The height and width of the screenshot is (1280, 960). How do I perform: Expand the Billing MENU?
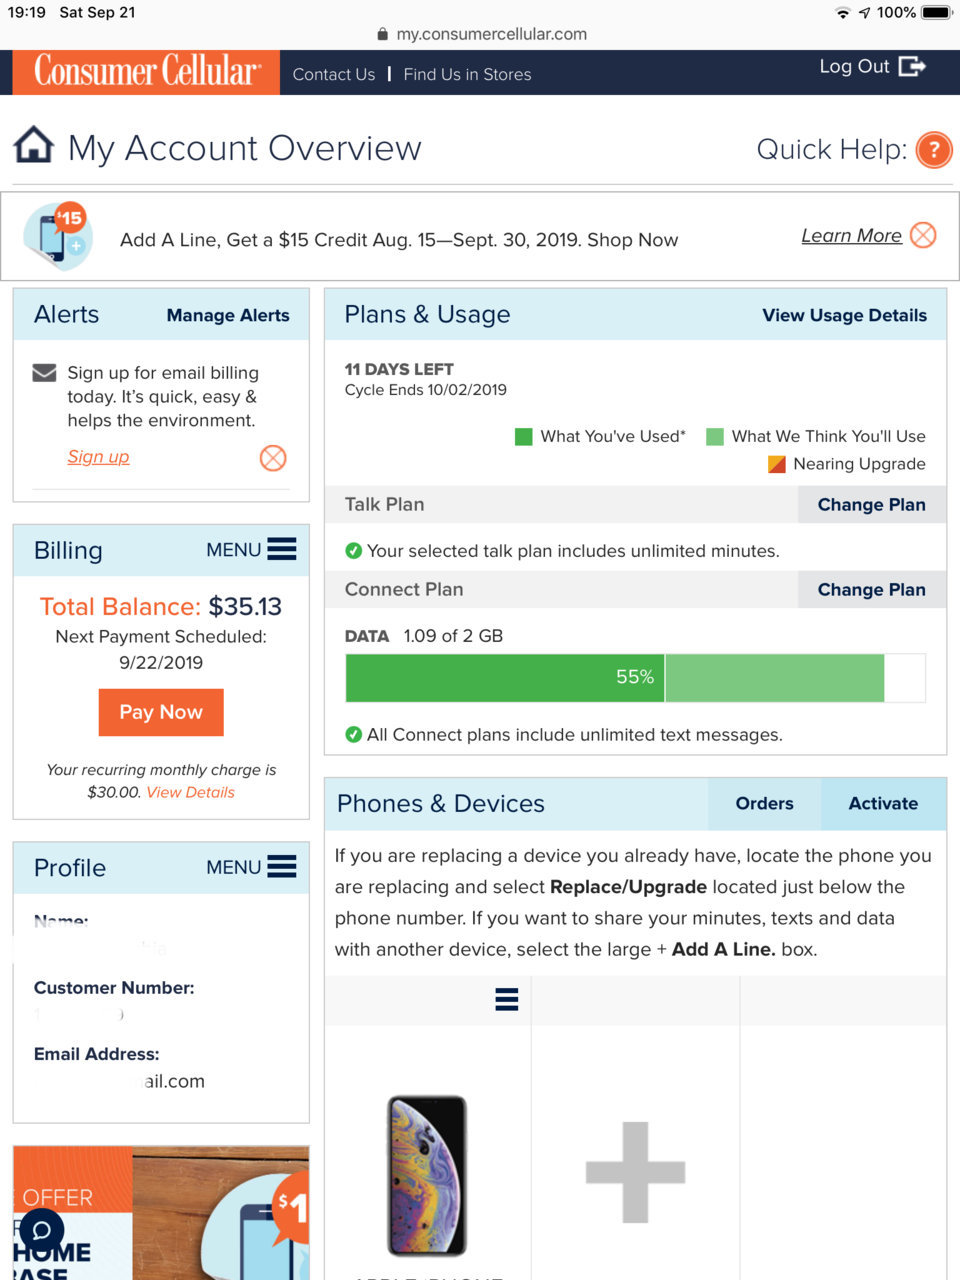[x=251, y=549]
